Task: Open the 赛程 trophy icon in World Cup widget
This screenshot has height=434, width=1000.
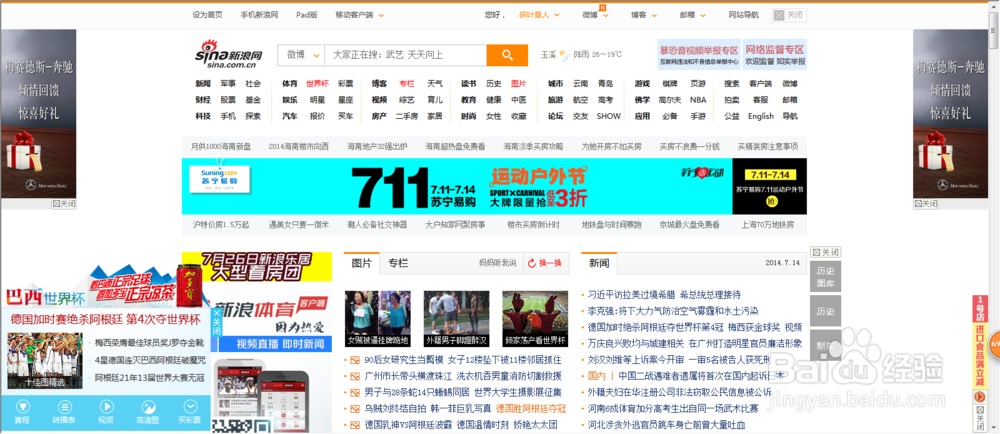Action: point(22,406)
